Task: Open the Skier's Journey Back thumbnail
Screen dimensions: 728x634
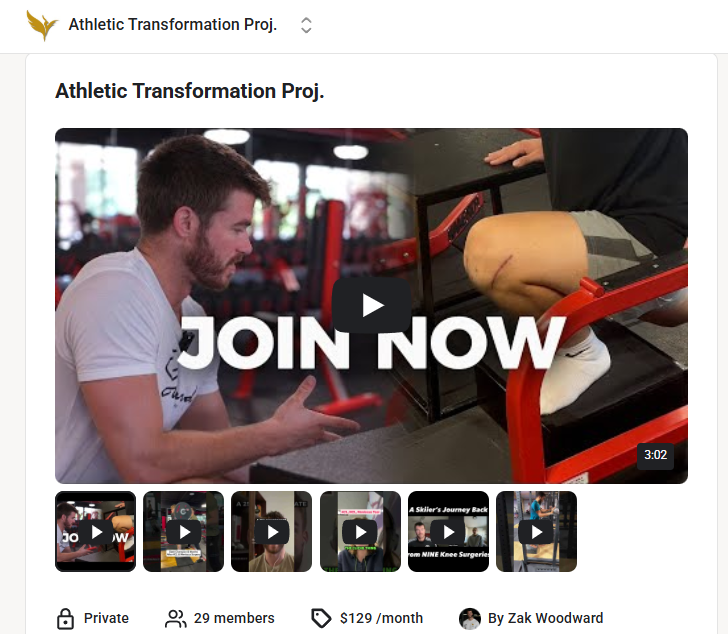Action: (x=448, y=531)
